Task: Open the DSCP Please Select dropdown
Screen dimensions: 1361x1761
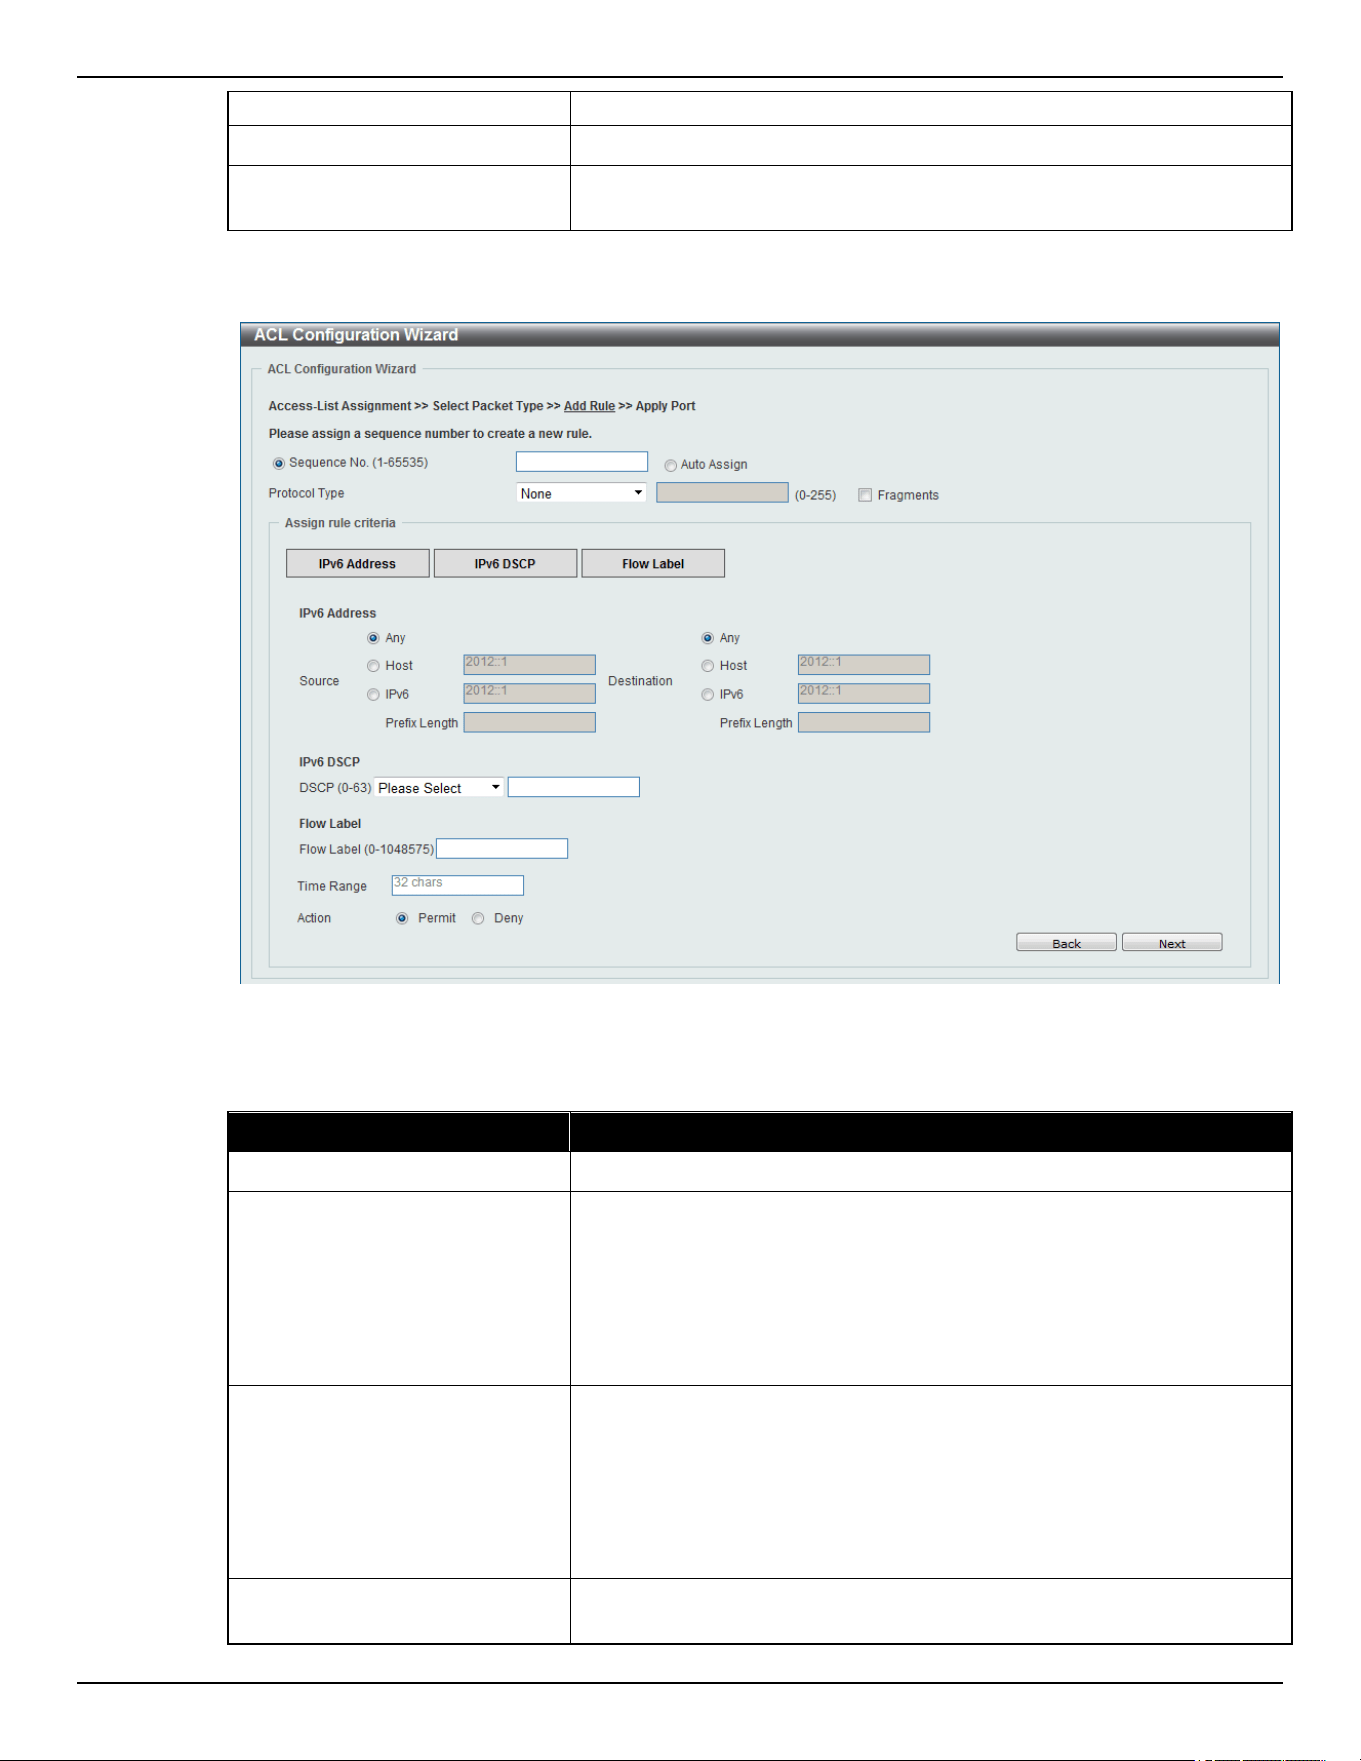Action: 439,788
